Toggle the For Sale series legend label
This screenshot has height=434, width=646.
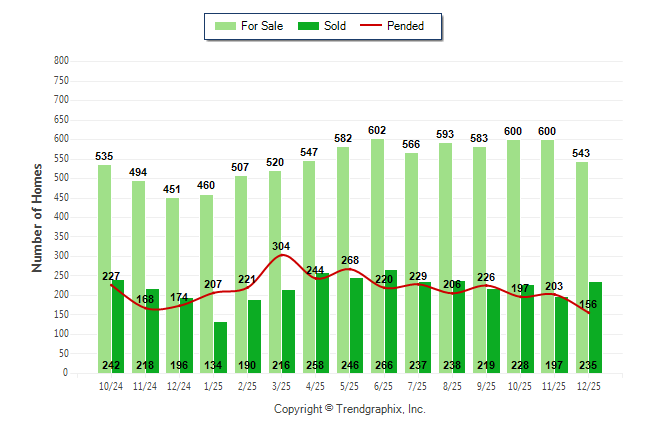pos(262,26)
